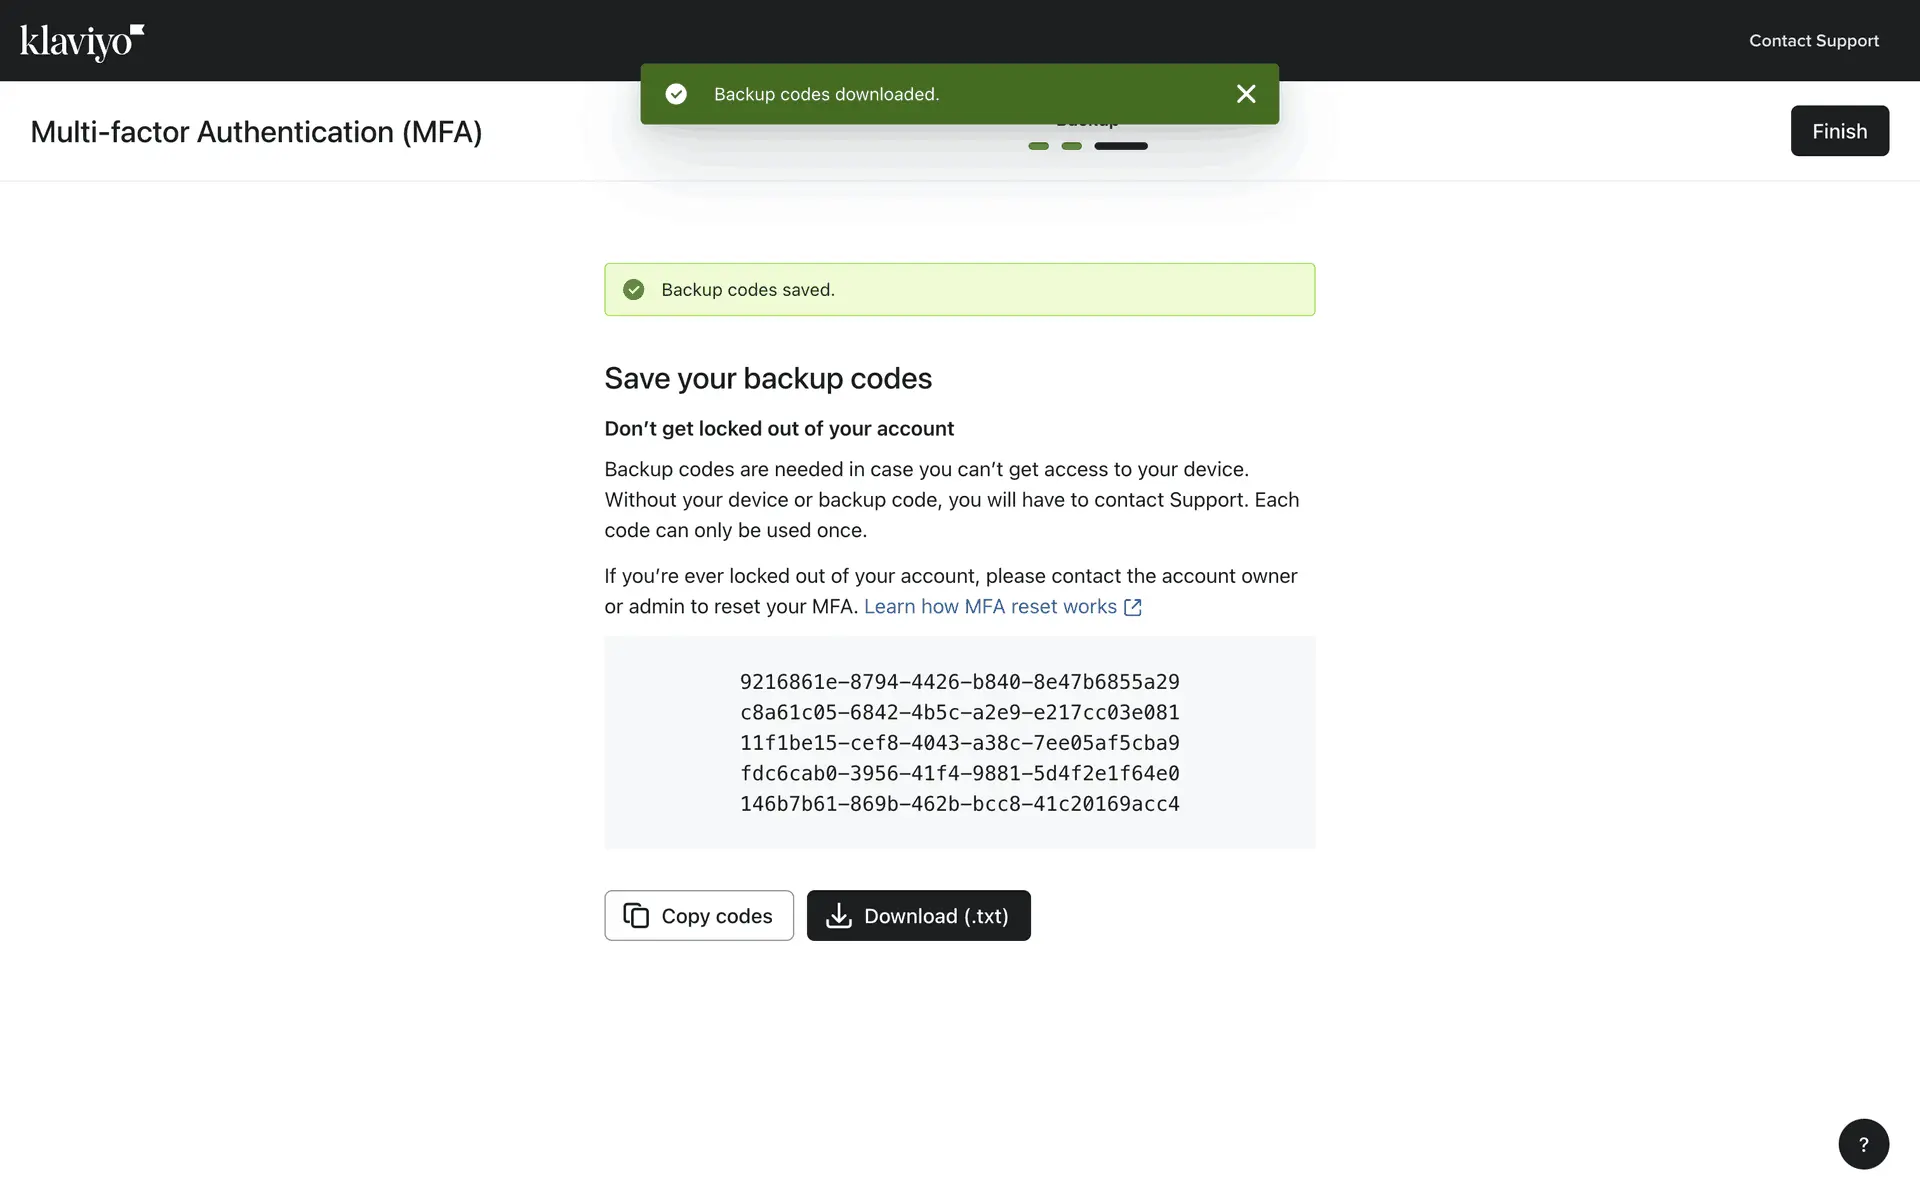This screenshot has height=1200, width=1920.
Task: Open Learn how MFA reset works
Action: pos(989,607)
